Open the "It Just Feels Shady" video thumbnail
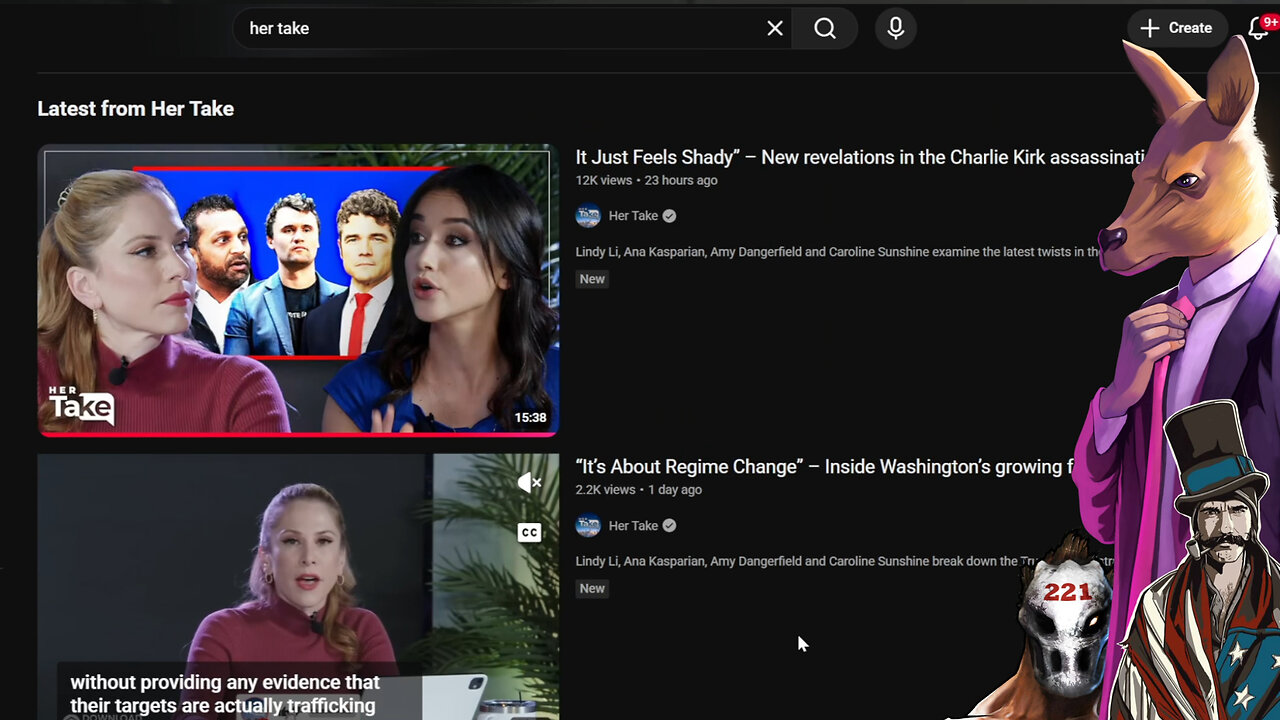This screenshot has width=1280, height=720. tap(297, 290)
